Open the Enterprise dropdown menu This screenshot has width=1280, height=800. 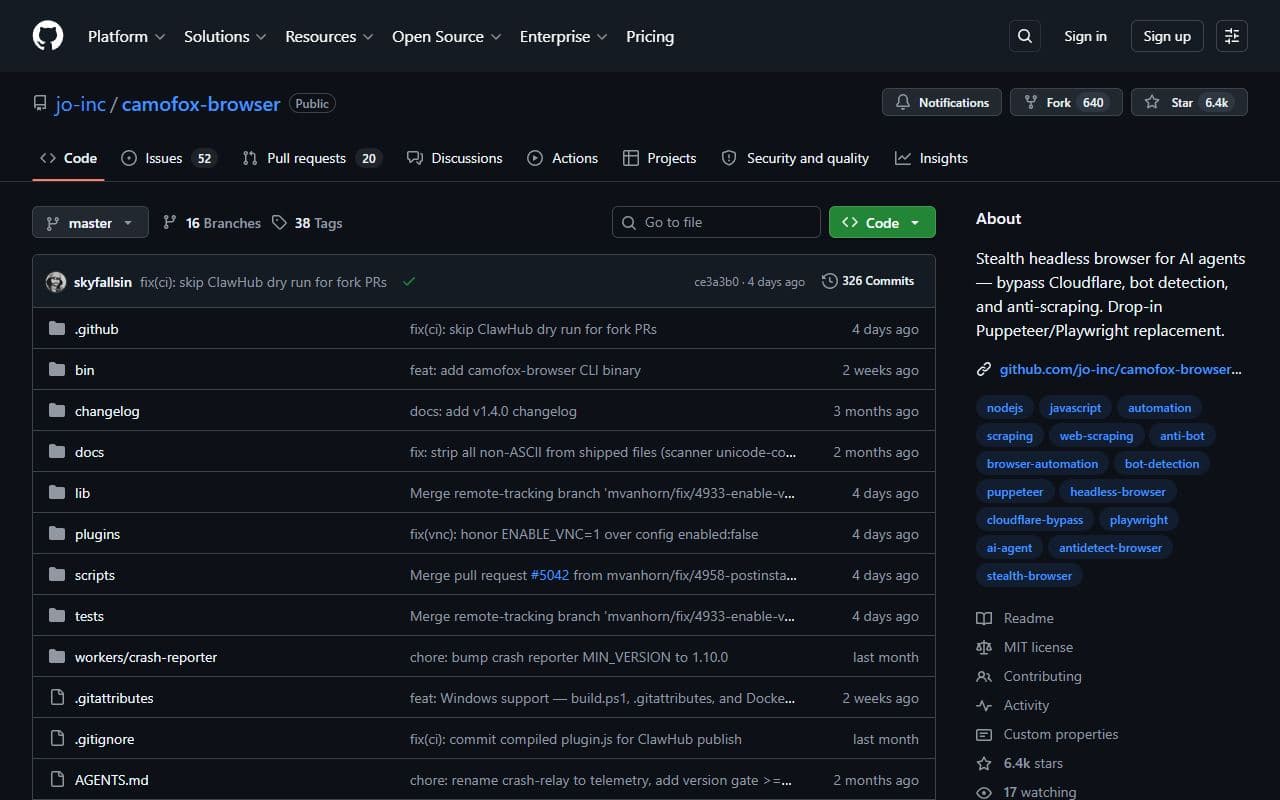[x=563, y=36]
